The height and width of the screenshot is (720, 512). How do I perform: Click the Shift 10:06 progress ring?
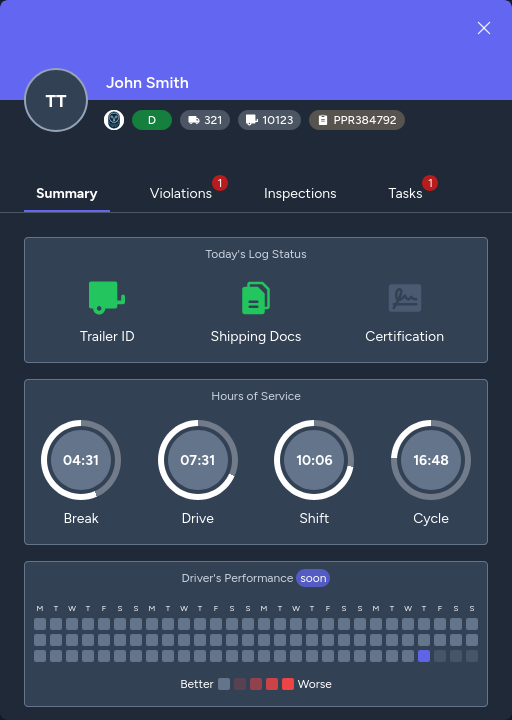point(314,460)
